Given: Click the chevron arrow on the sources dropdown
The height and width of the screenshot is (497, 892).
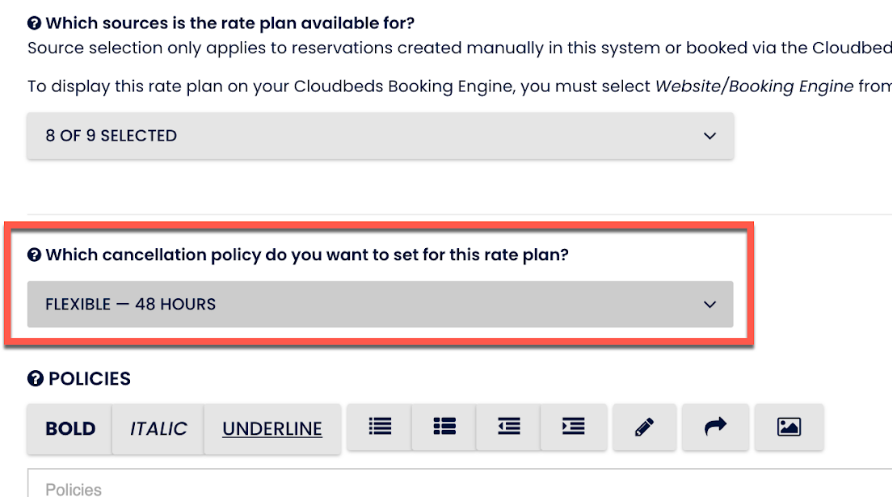Looking at the screenshot, I should (710, 135).
